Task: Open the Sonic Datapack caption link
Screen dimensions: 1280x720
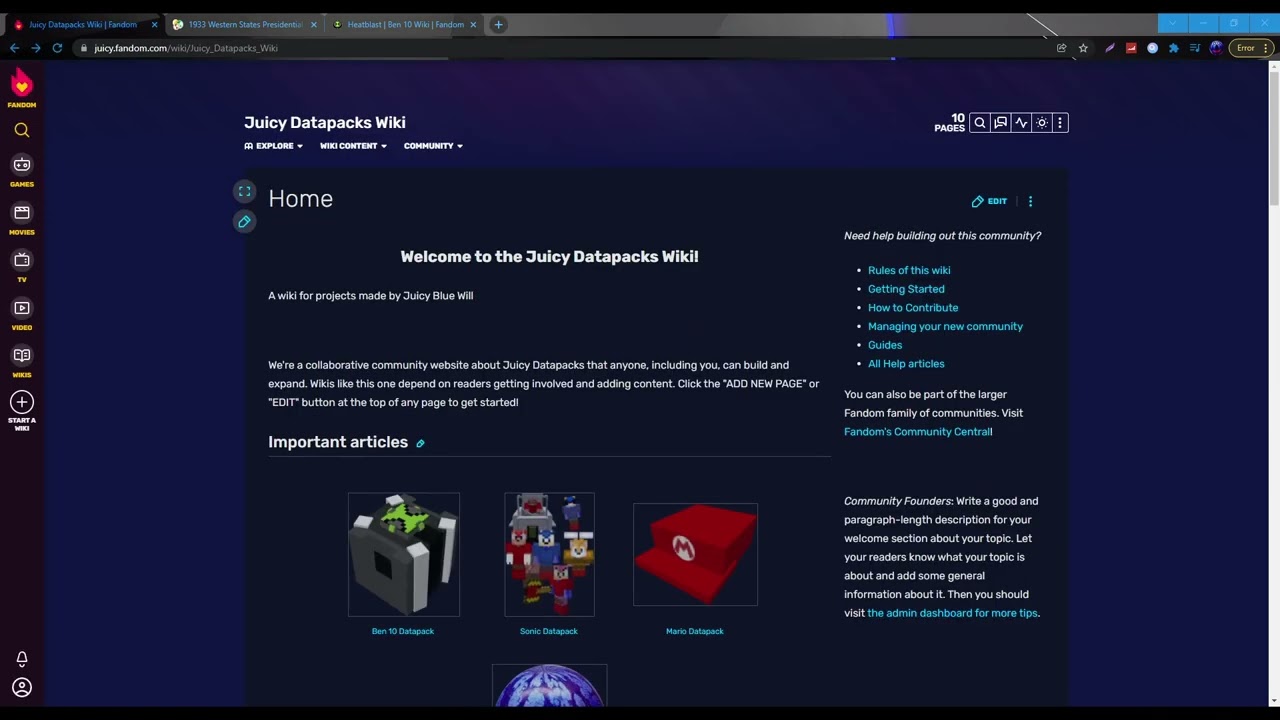Action: pyautogui.click(x=549, y=631)
